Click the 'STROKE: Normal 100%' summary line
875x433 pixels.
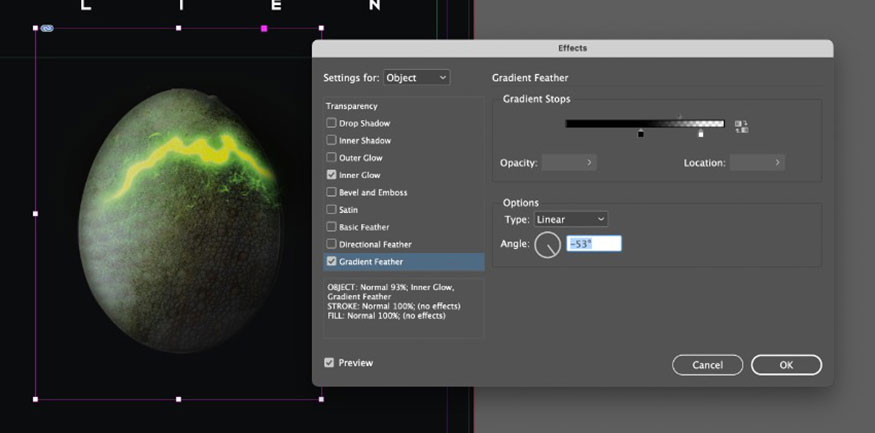click(394, 306)
